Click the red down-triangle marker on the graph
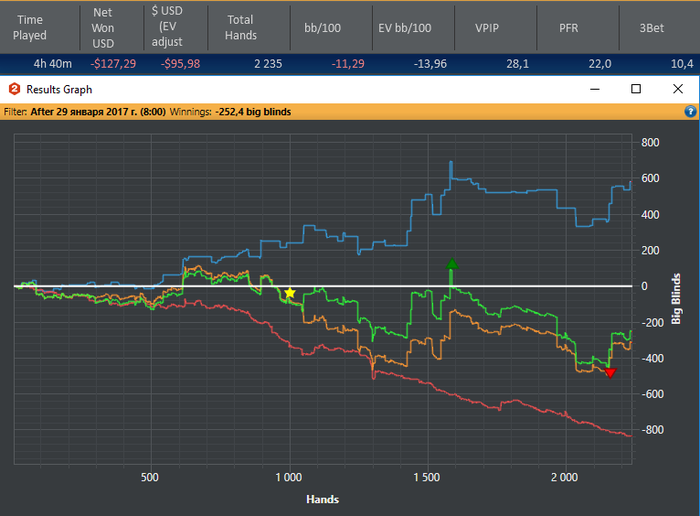The image size is (700, 516). tap(610, 372)
